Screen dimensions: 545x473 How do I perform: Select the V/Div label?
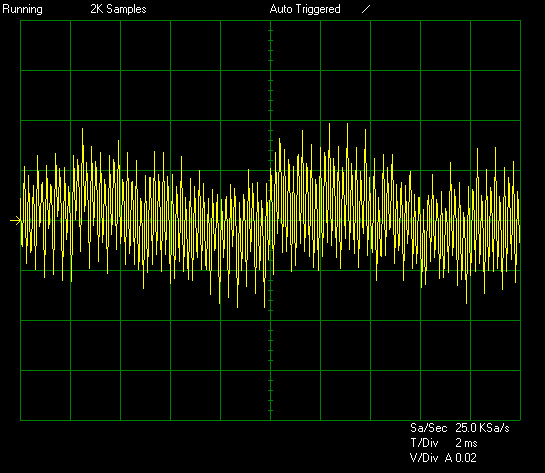[424, 458]
